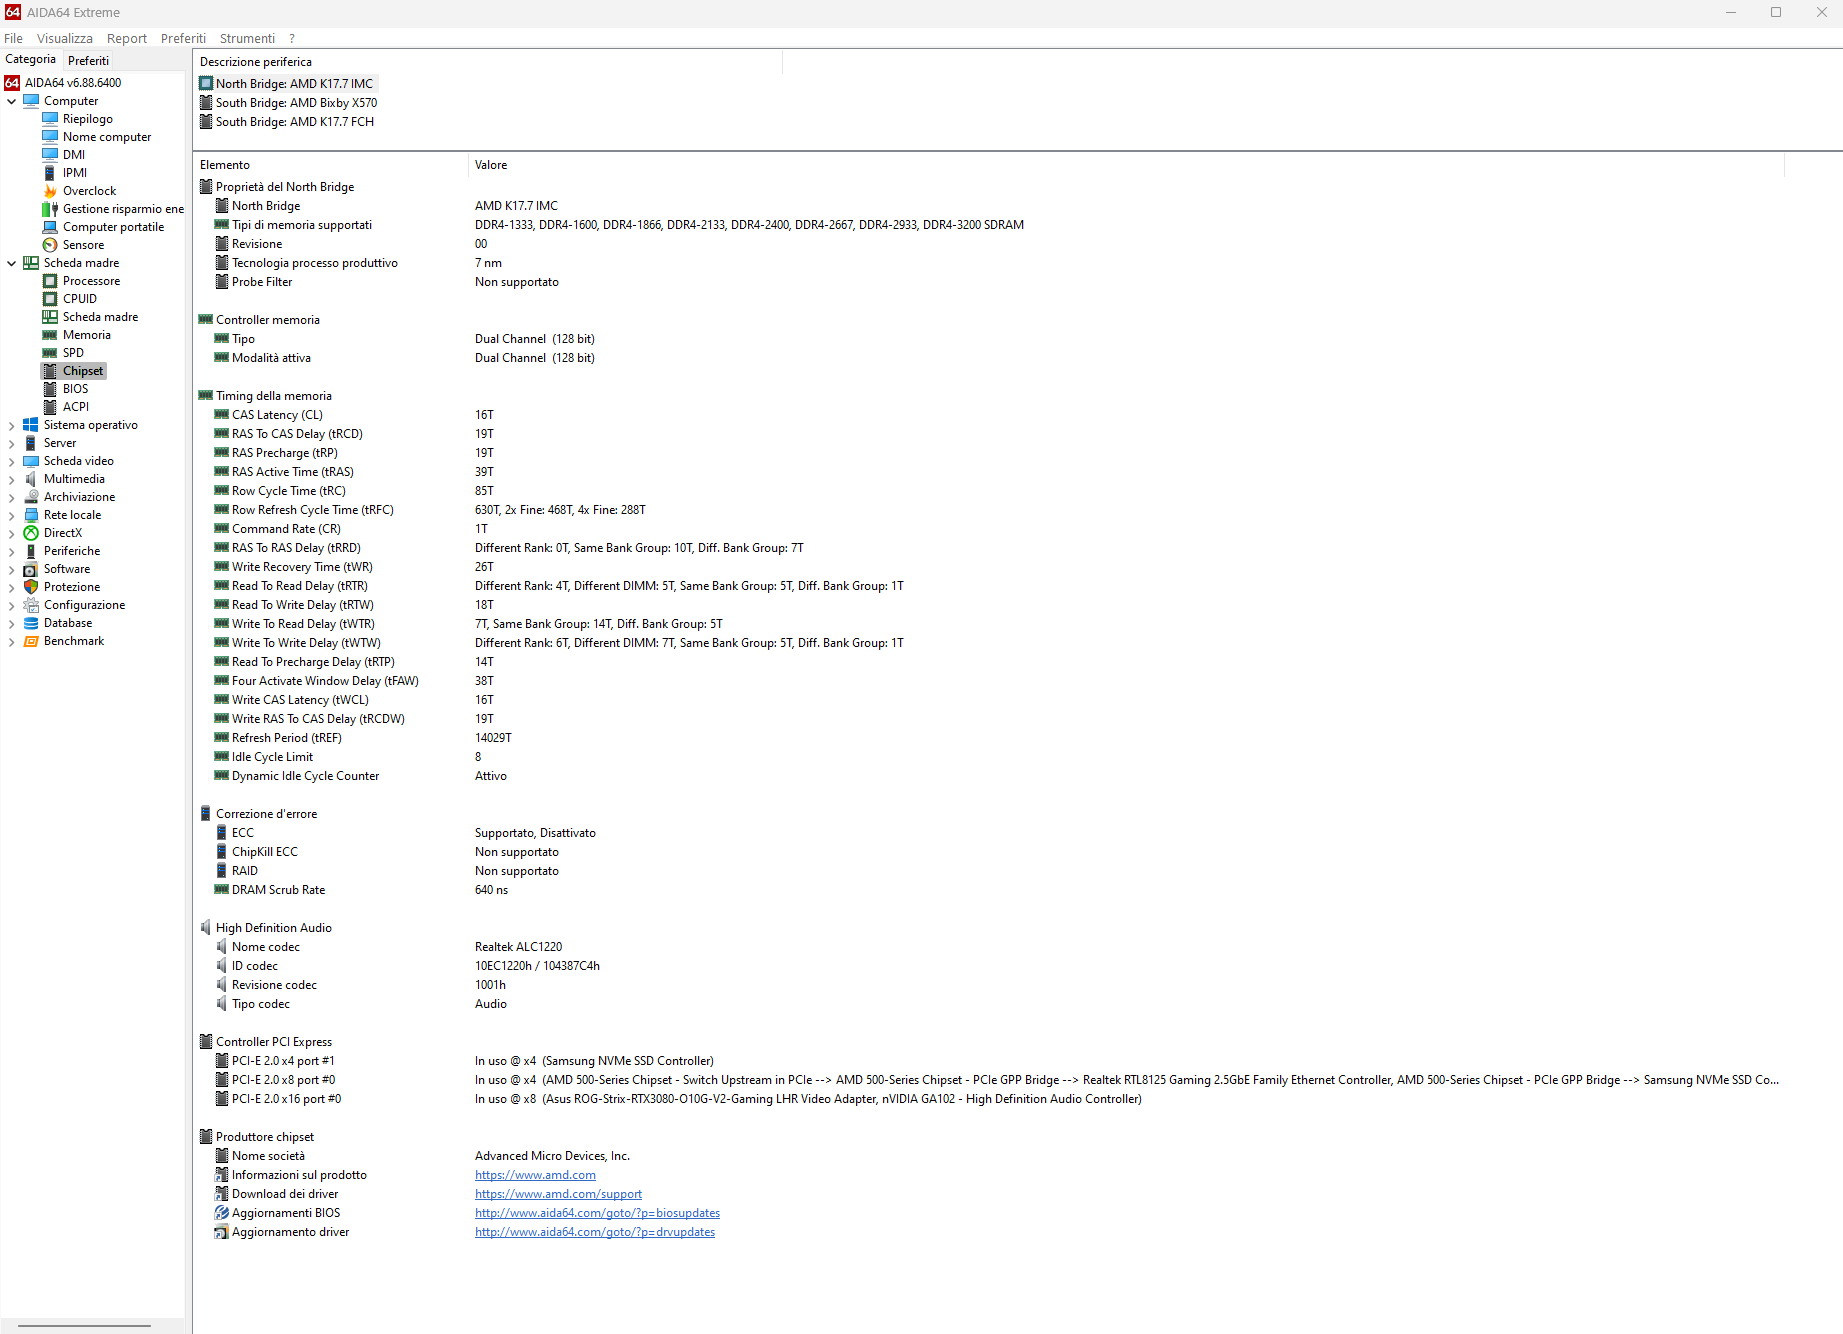Click the Descrizione periferica column header
1843x1334 pixels.
point(487,62)
